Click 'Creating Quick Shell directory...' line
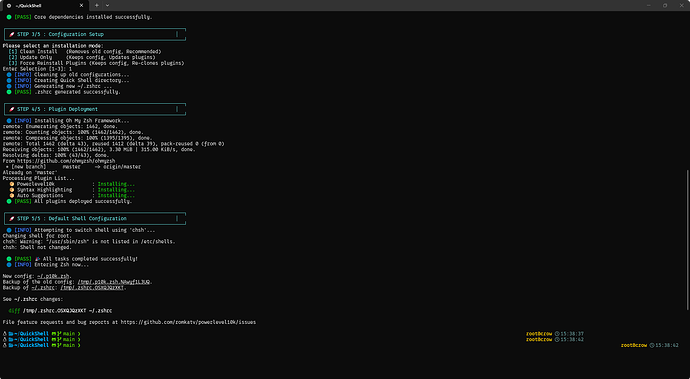Viewport: 690px width, 379px height. 68,80
